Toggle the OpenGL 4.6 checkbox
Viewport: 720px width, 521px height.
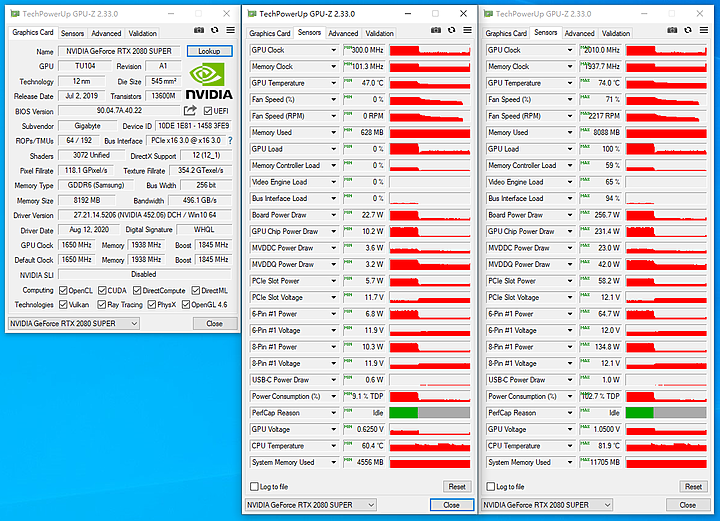186,305
